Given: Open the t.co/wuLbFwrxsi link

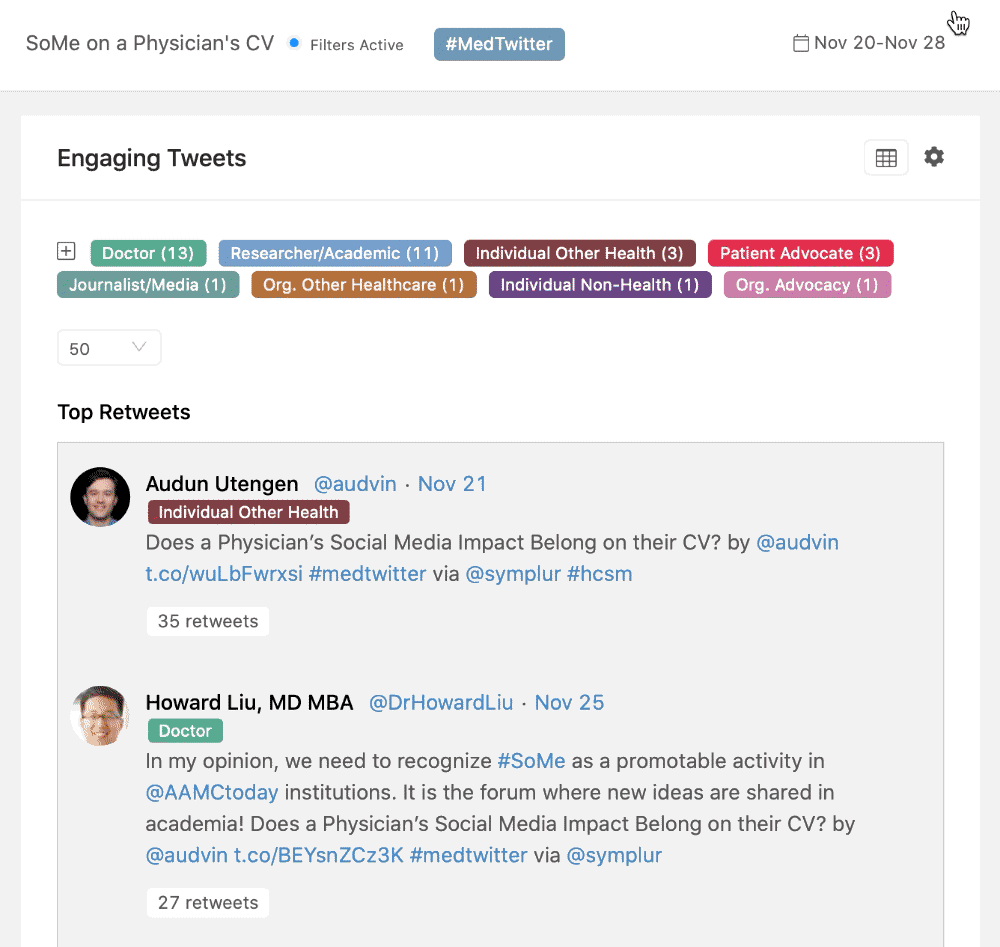Looking at the screenshot, I should tap(224, 573).
